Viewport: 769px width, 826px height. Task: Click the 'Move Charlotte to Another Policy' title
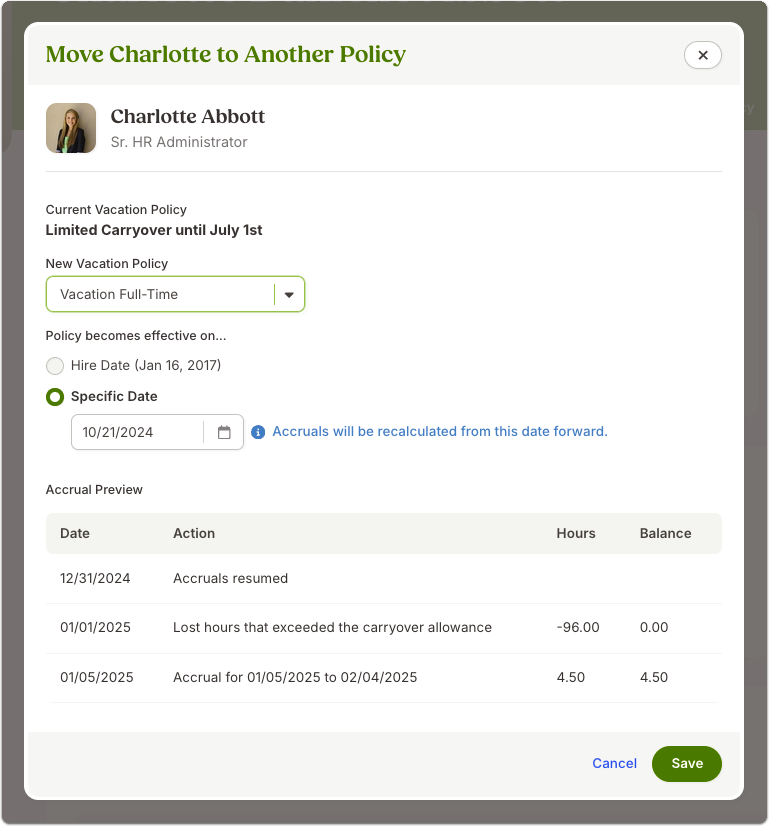[226, 54]
